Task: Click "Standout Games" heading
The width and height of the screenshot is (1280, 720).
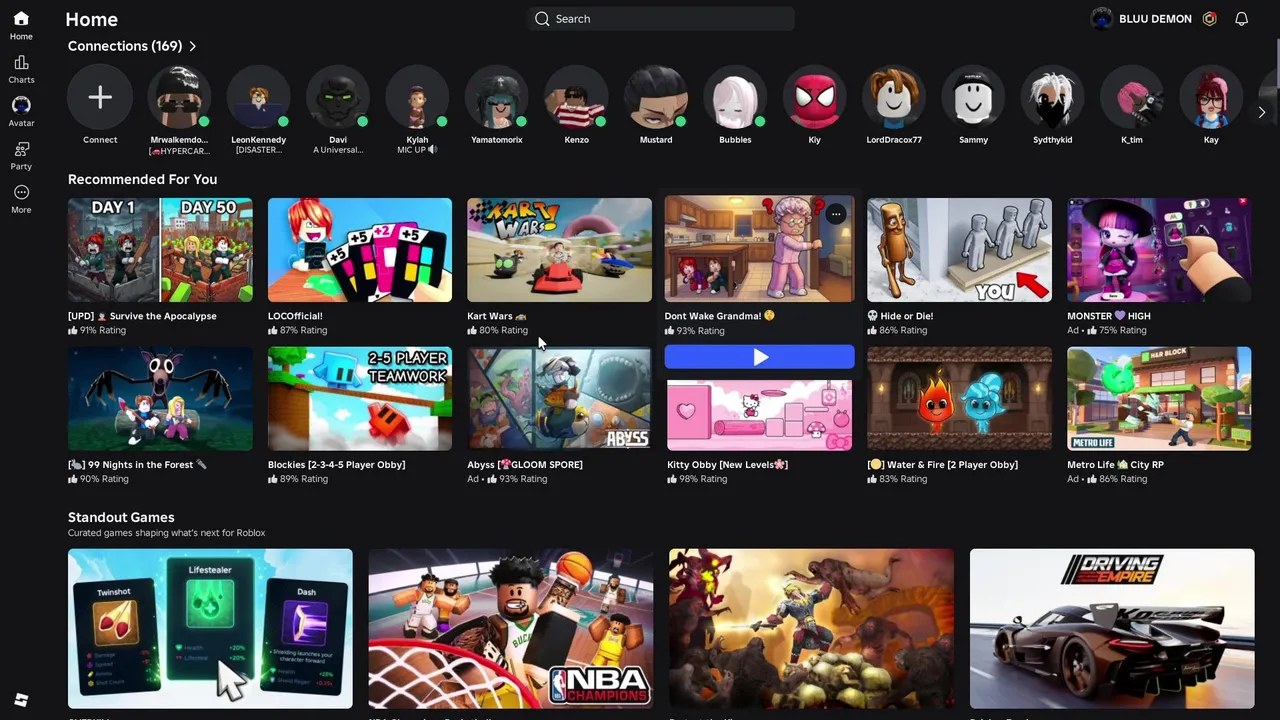Action: (121, 517)
